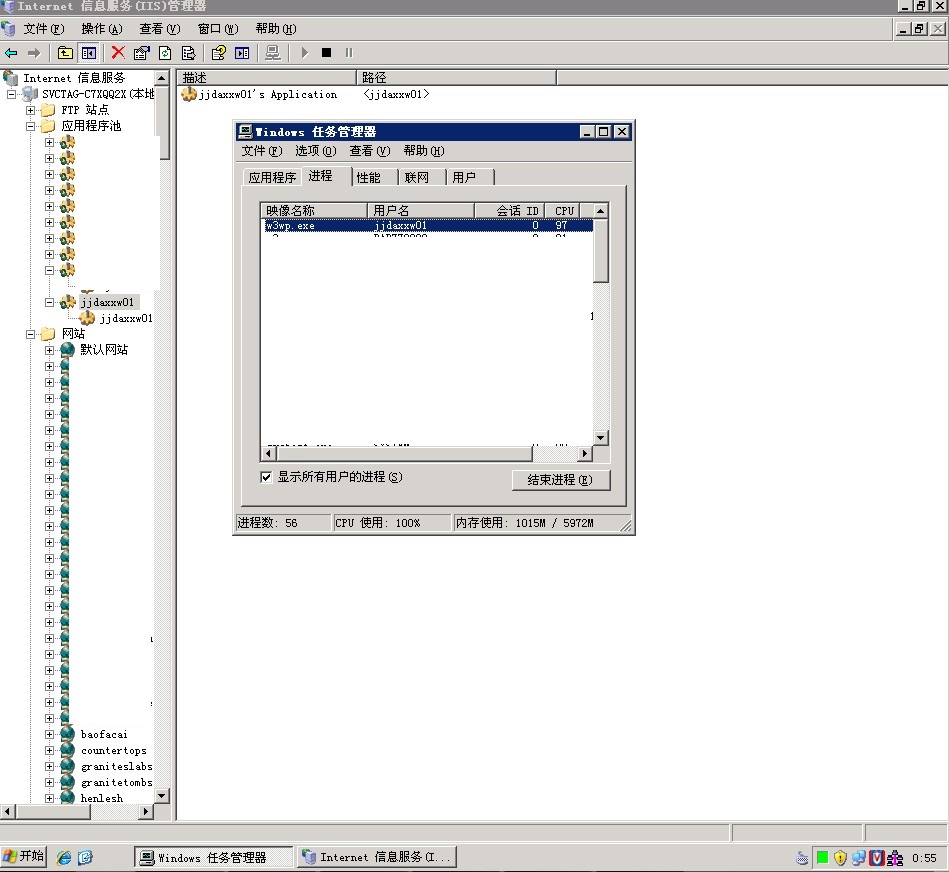949x872 pixels.
Task: Click the green square tray icon
Action: 822,857
